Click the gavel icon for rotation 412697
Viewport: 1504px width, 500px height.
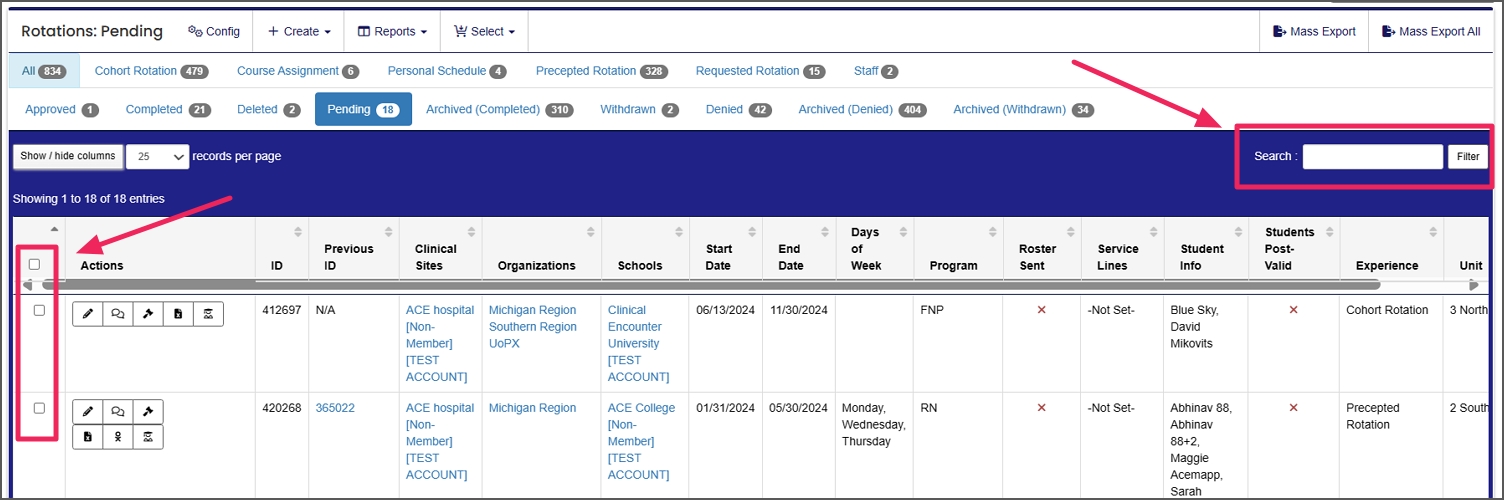[148, 314]
